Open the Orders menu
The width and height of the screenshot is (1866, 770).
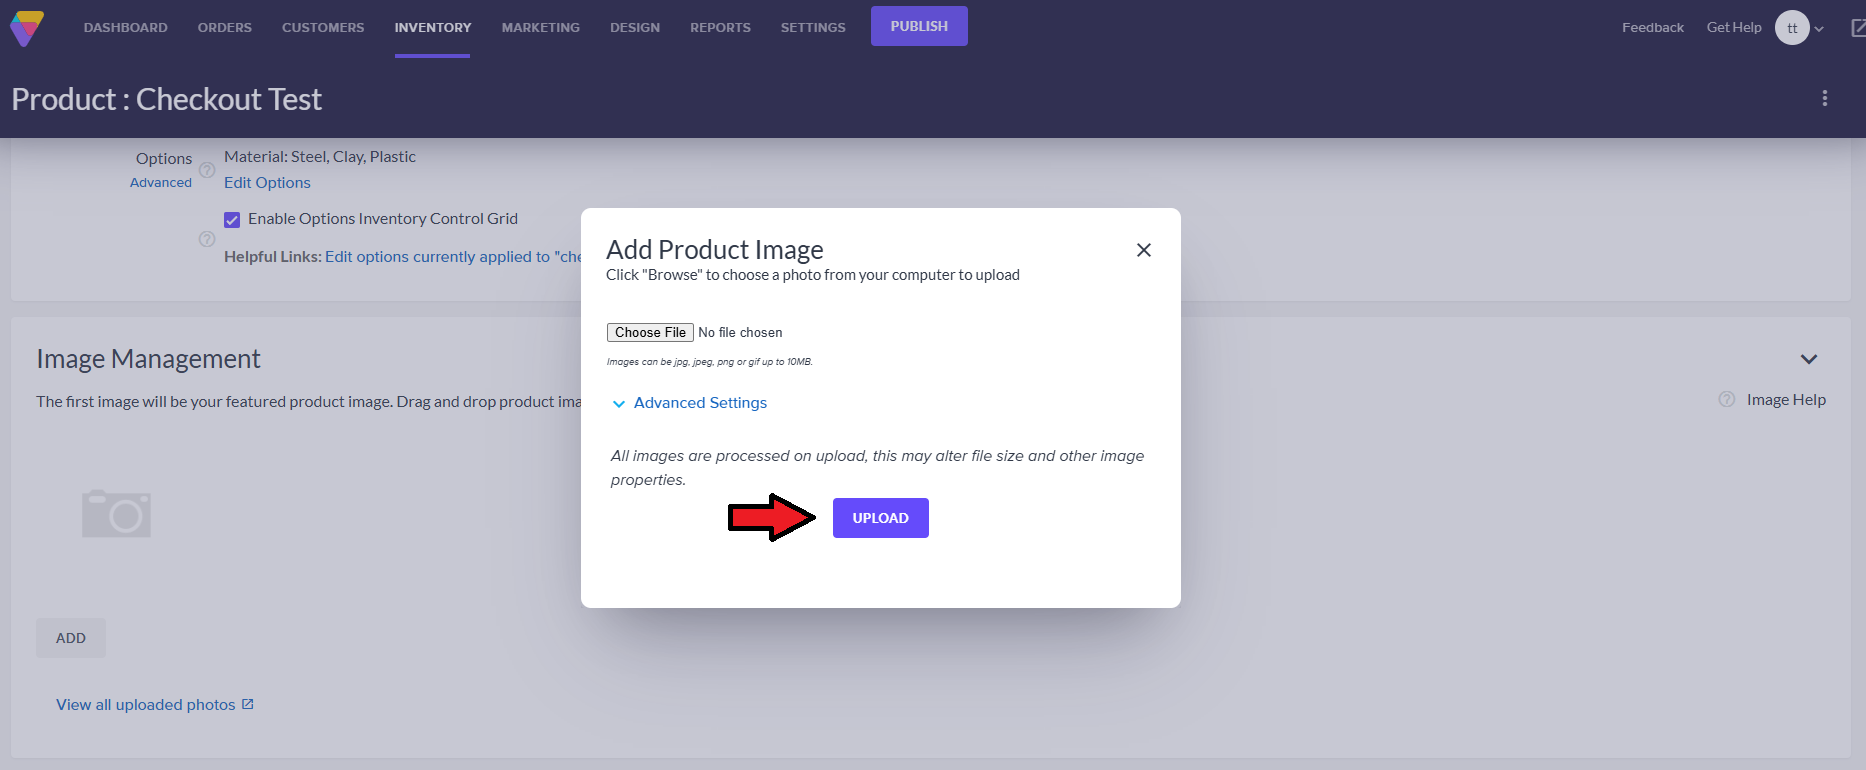click(225, 28)
